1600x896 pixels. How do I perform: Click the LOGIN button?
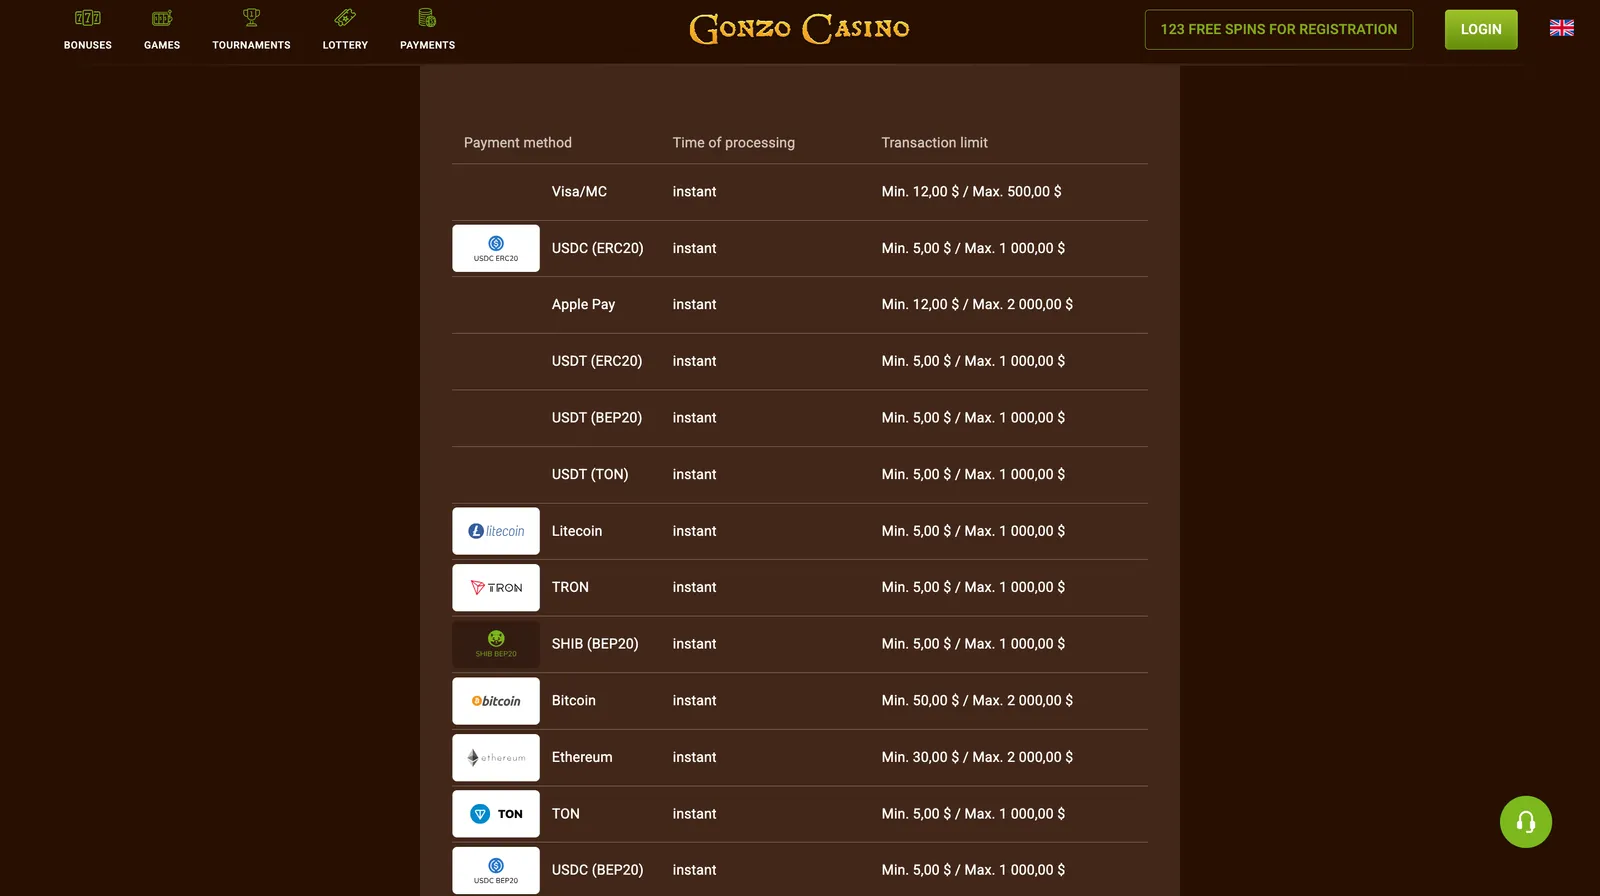[x=1480, y=29]
